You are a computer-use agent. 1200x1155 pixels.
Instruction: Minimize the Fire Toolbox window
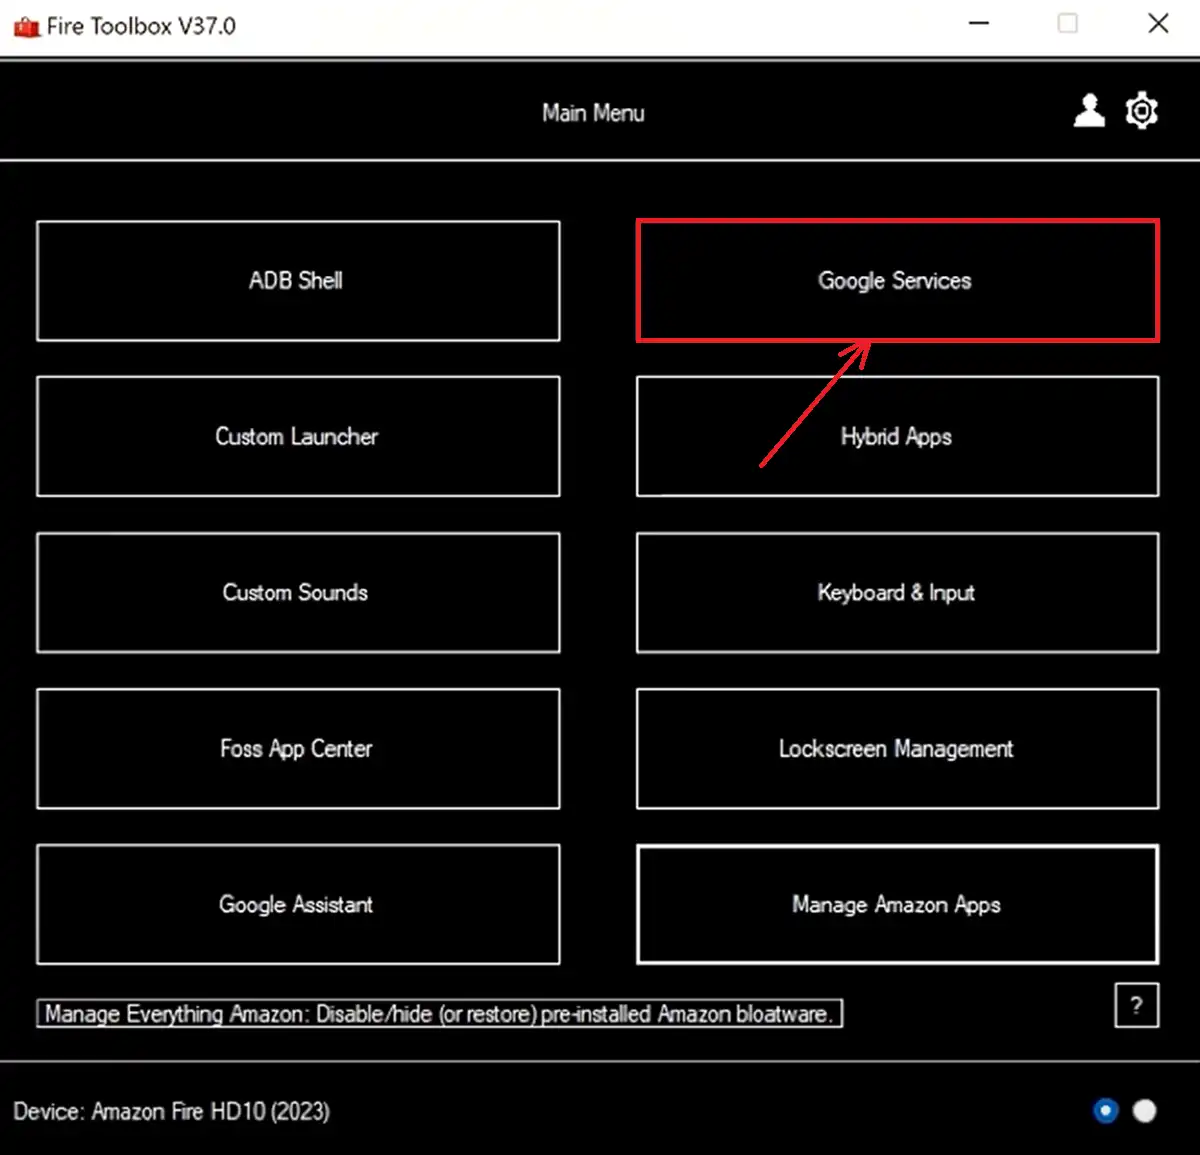(x=979, y=23)
